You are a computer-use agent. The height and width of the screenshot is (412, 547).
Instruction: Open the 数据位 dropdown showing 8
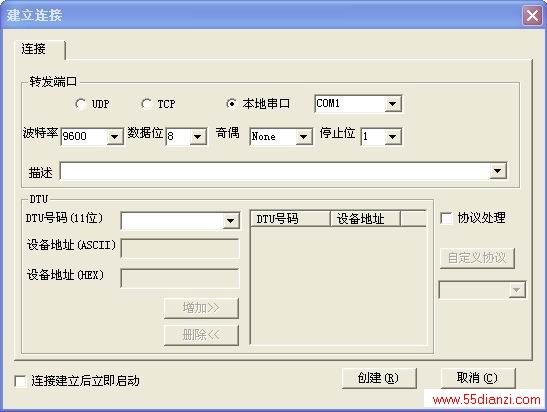pos(198,136)
